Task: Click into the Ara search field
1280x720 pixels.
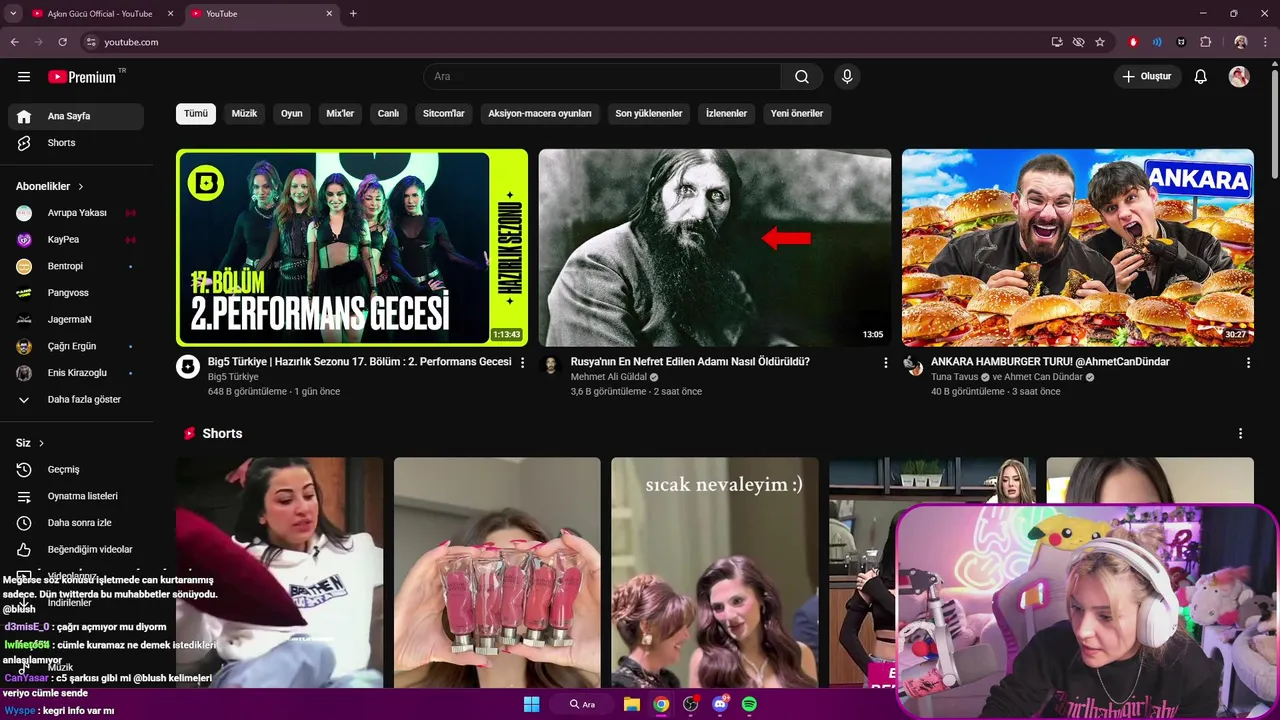Action: coord(602,77)
